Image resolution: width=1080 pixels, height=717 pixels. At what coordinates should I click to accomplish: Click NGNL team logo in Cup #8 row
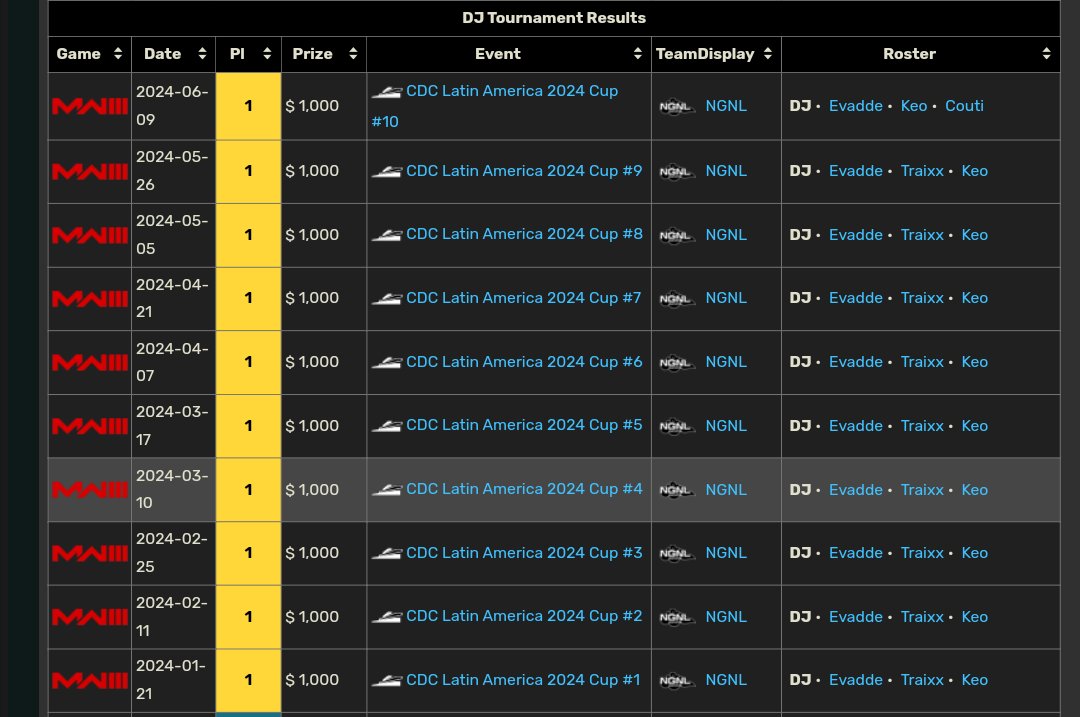coord(676,236)
